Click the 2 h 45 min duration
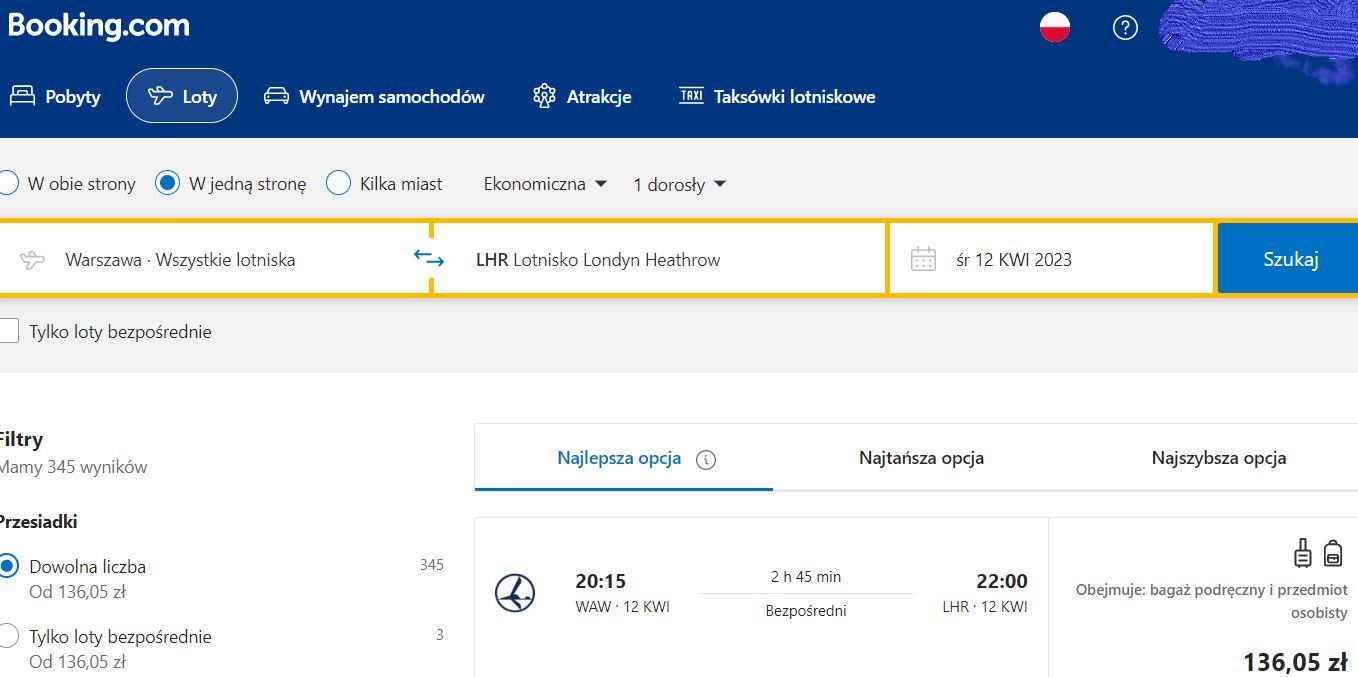1358x677 pixels. pyautogui.click(x=806, y=577)
